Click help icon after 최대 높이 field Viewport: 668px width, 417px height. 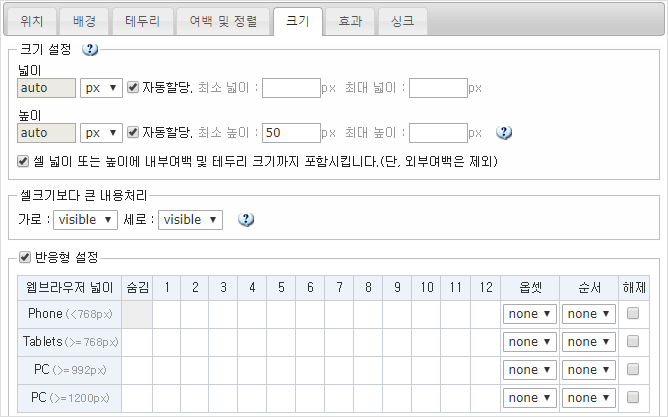point(504,132)
